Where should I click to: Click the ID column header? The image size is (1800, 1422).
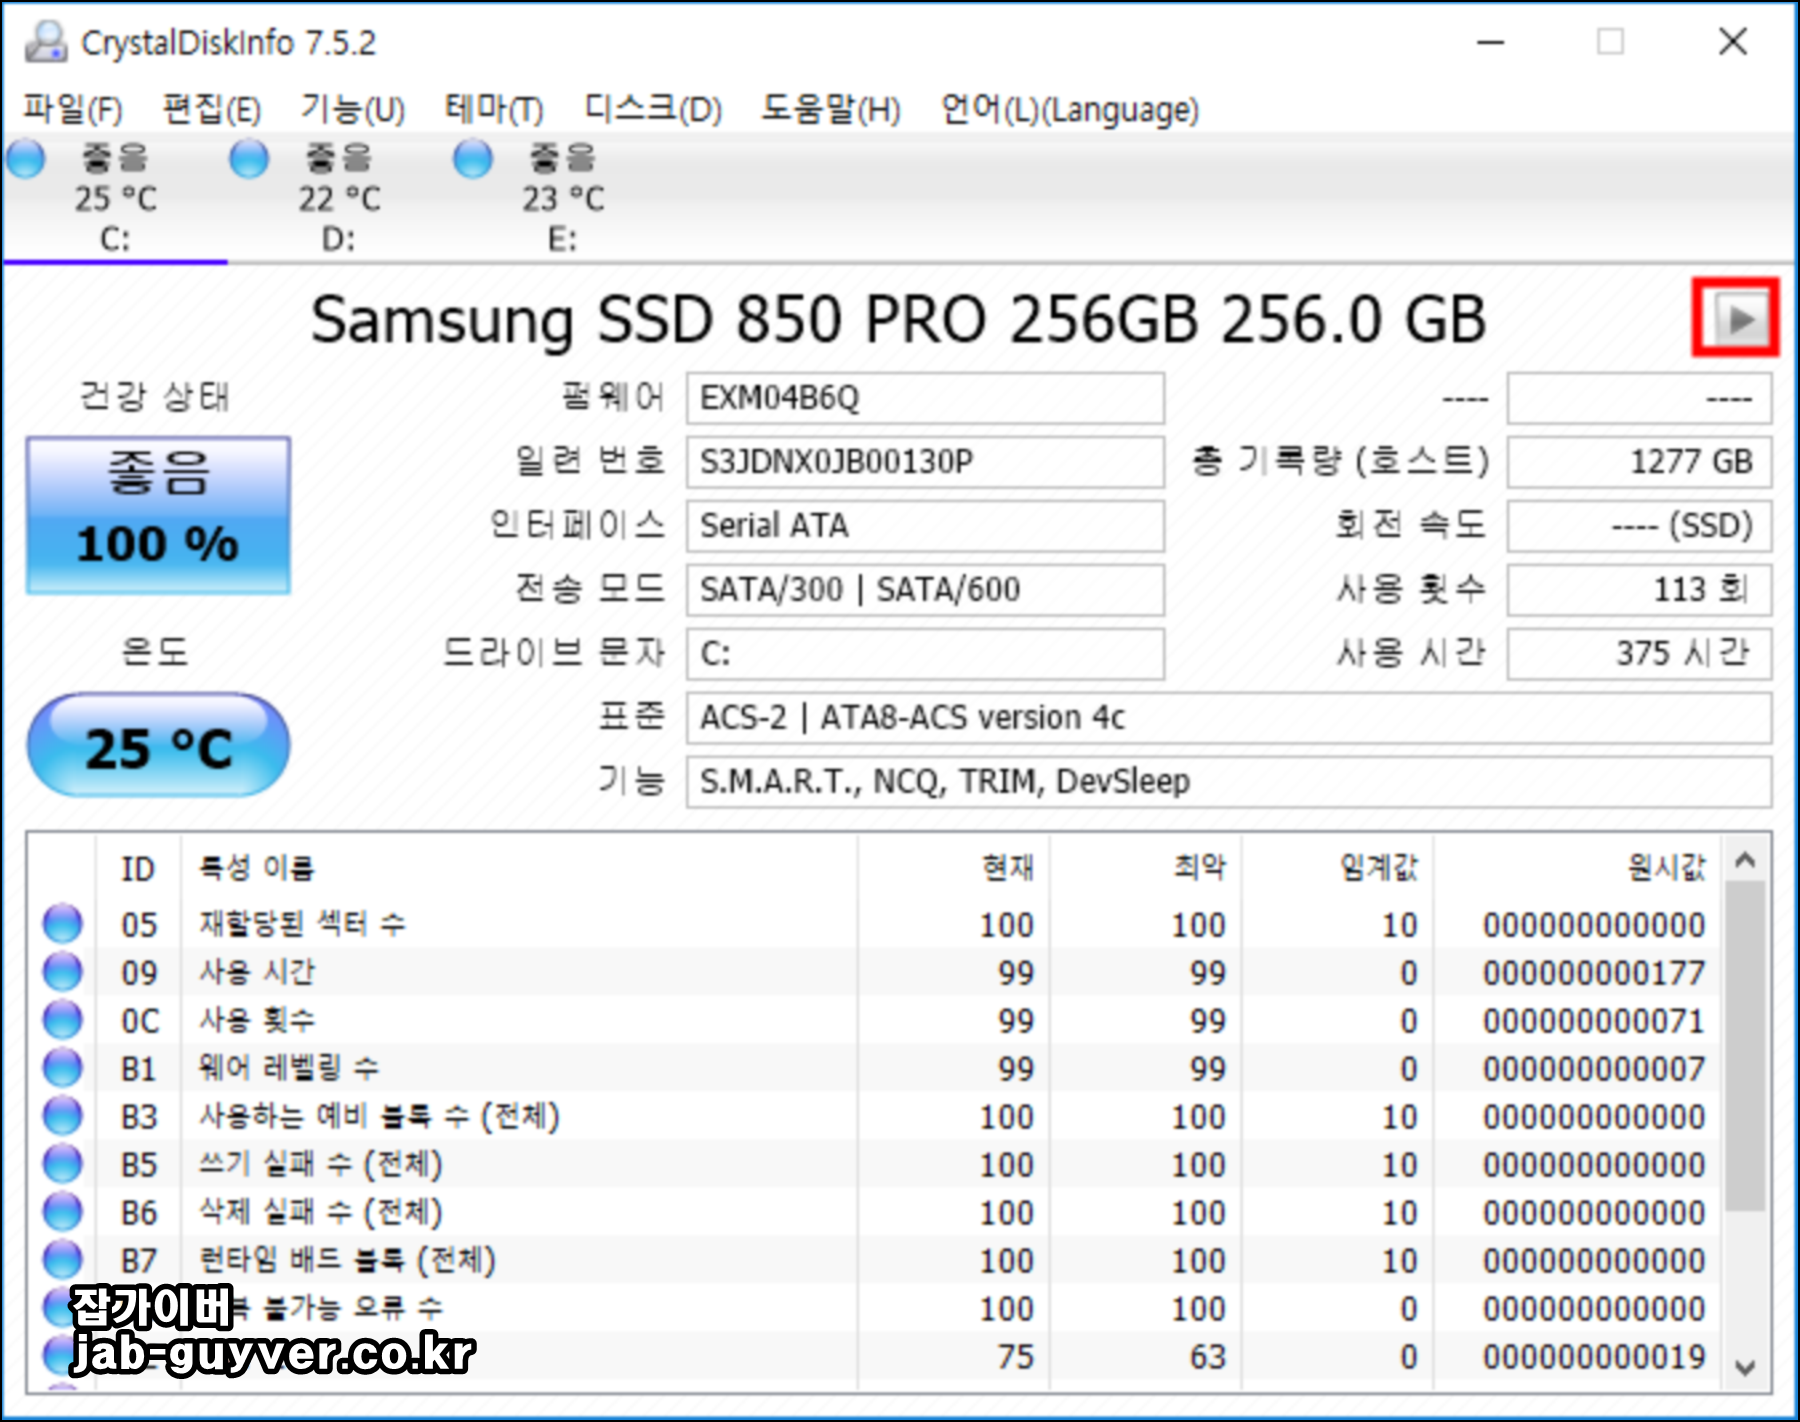(x=138, y=868)
